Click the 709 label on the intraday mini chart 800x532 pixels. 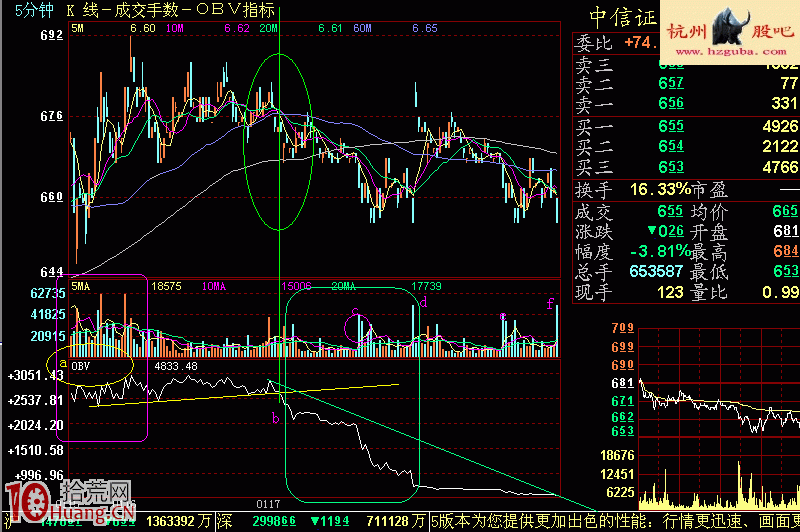tap(622, 328)
